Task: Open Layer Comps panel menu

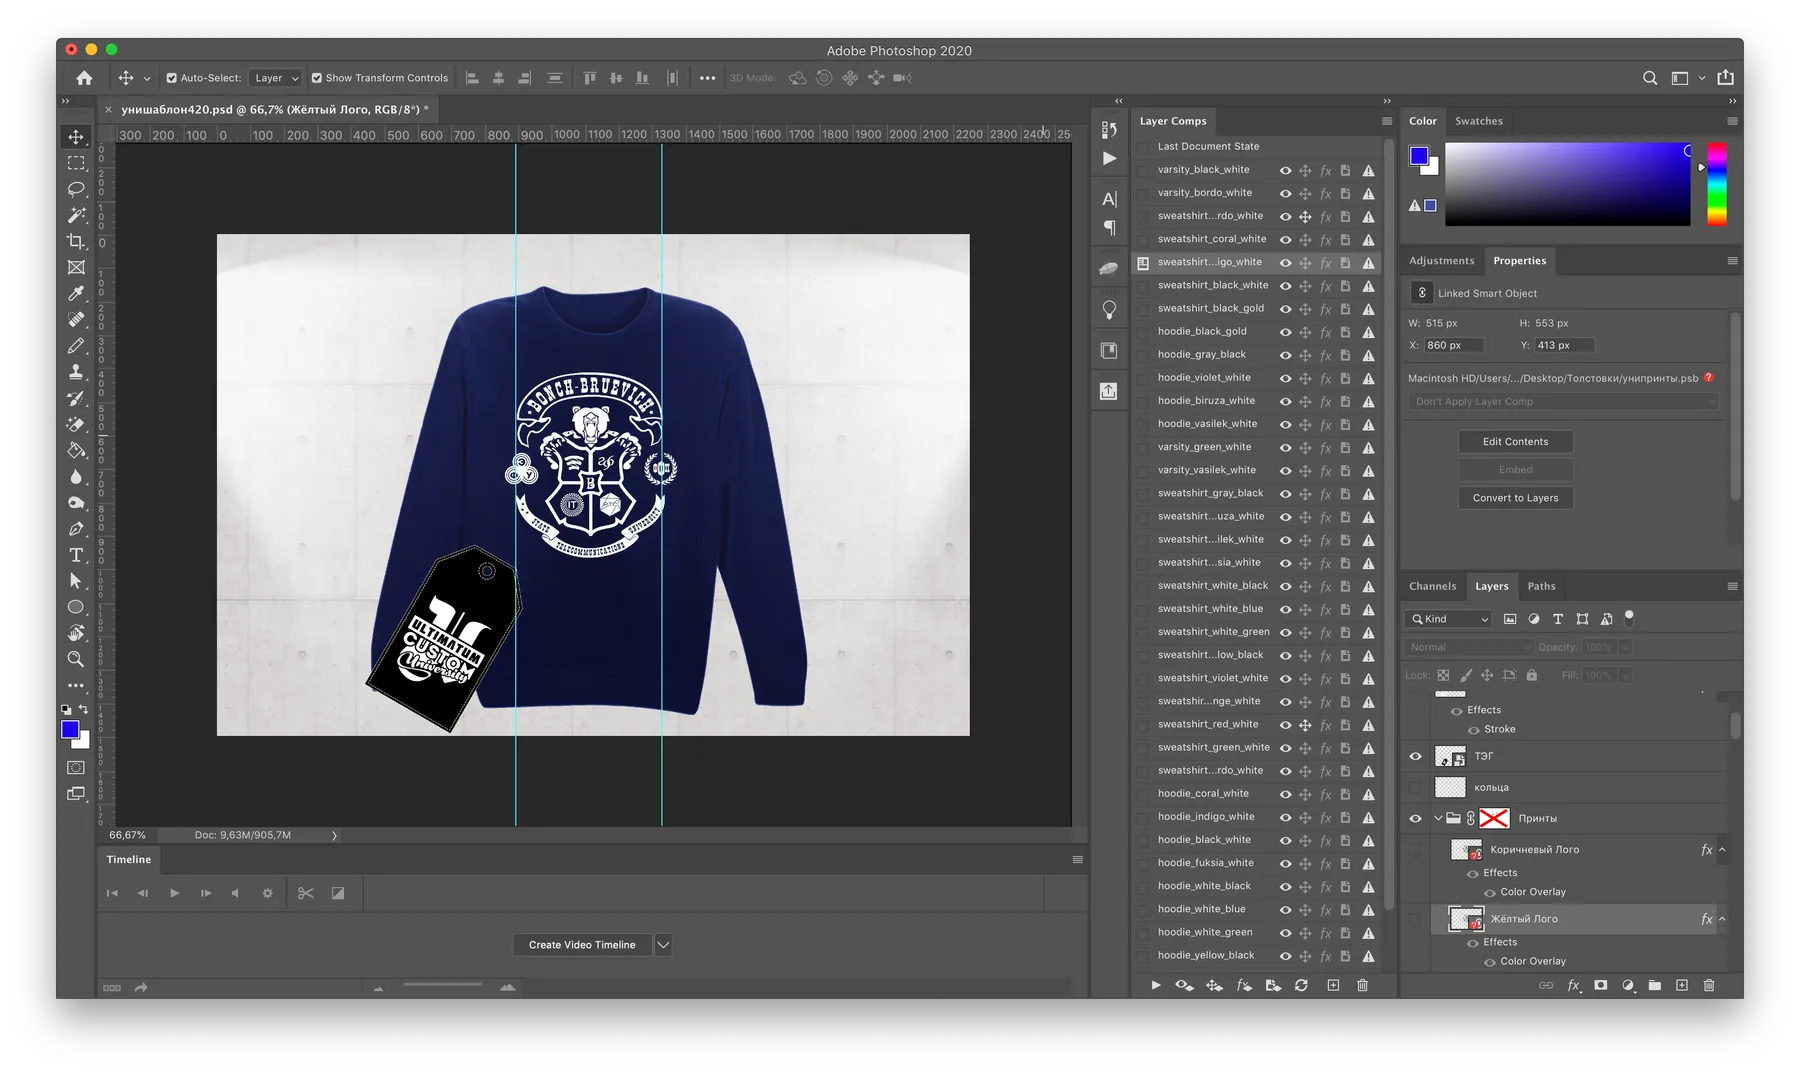Action: click(1387, 121)
